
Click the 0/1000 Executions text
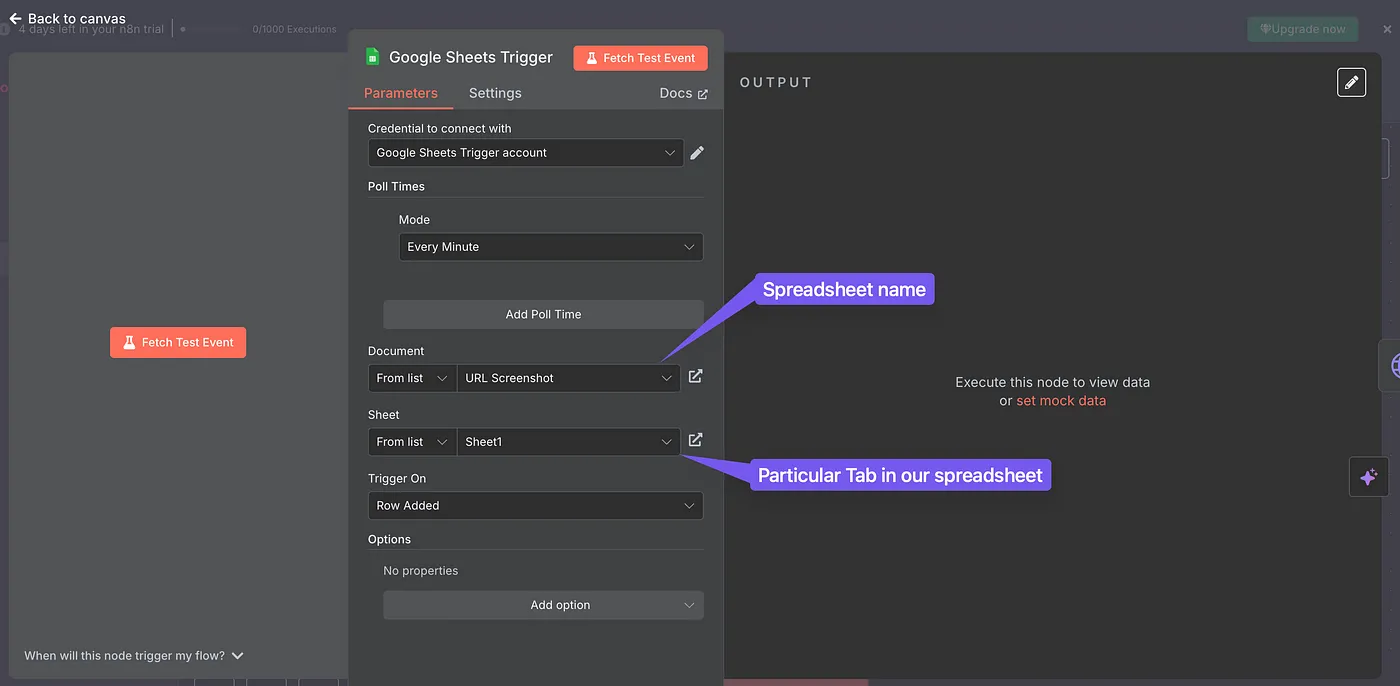(295, 29)
